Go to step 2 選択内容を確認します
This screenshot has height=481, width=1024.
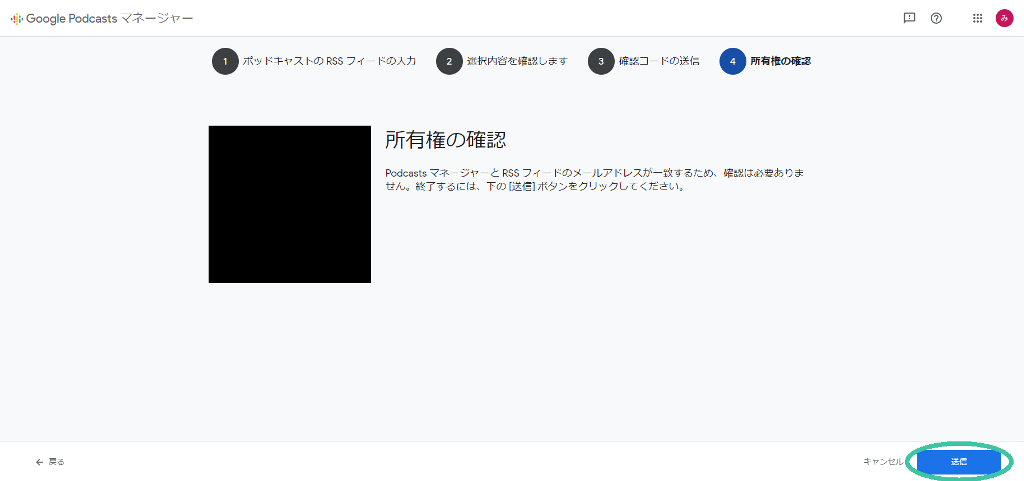(x=502, y=61)
